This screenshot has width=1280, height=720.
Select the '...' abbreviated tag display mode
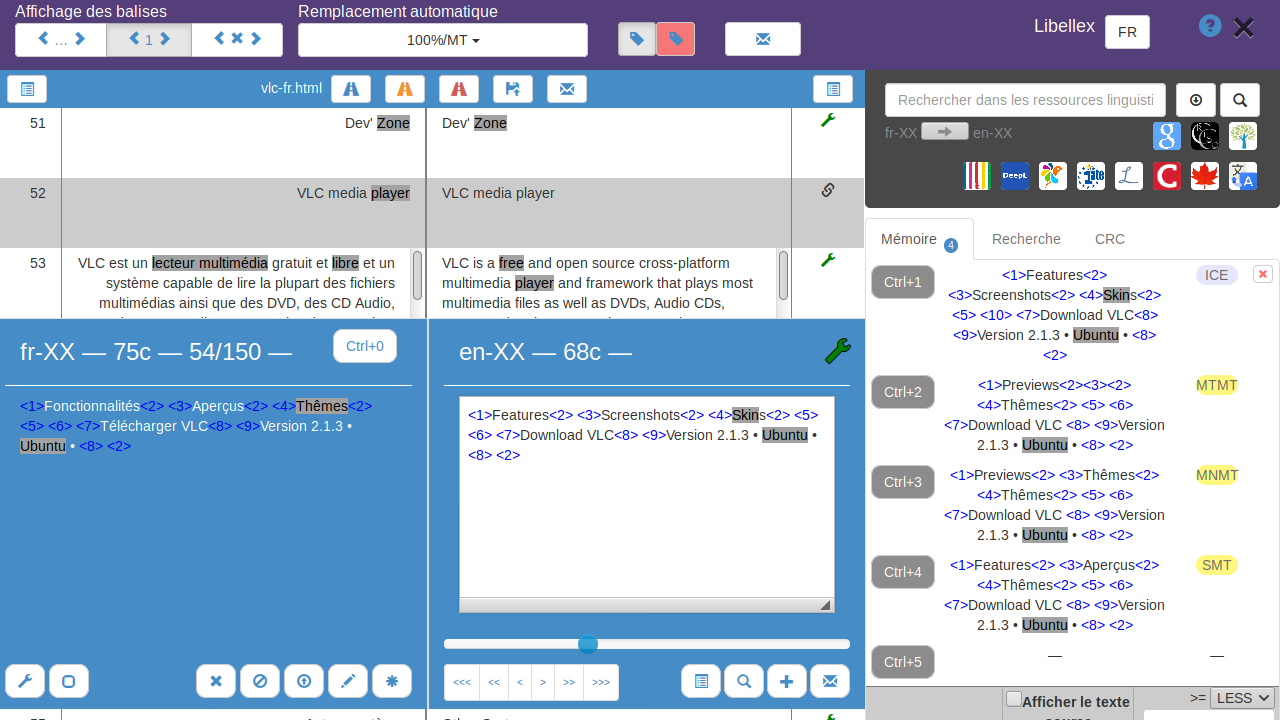[x=61, y=39]
